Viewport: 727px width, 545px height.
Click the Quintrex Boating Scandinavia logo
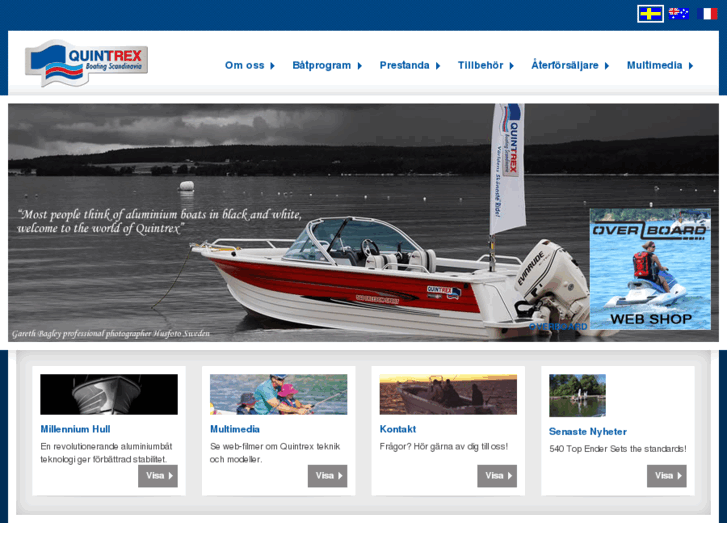pyautogui.click(x=86, y=63)
